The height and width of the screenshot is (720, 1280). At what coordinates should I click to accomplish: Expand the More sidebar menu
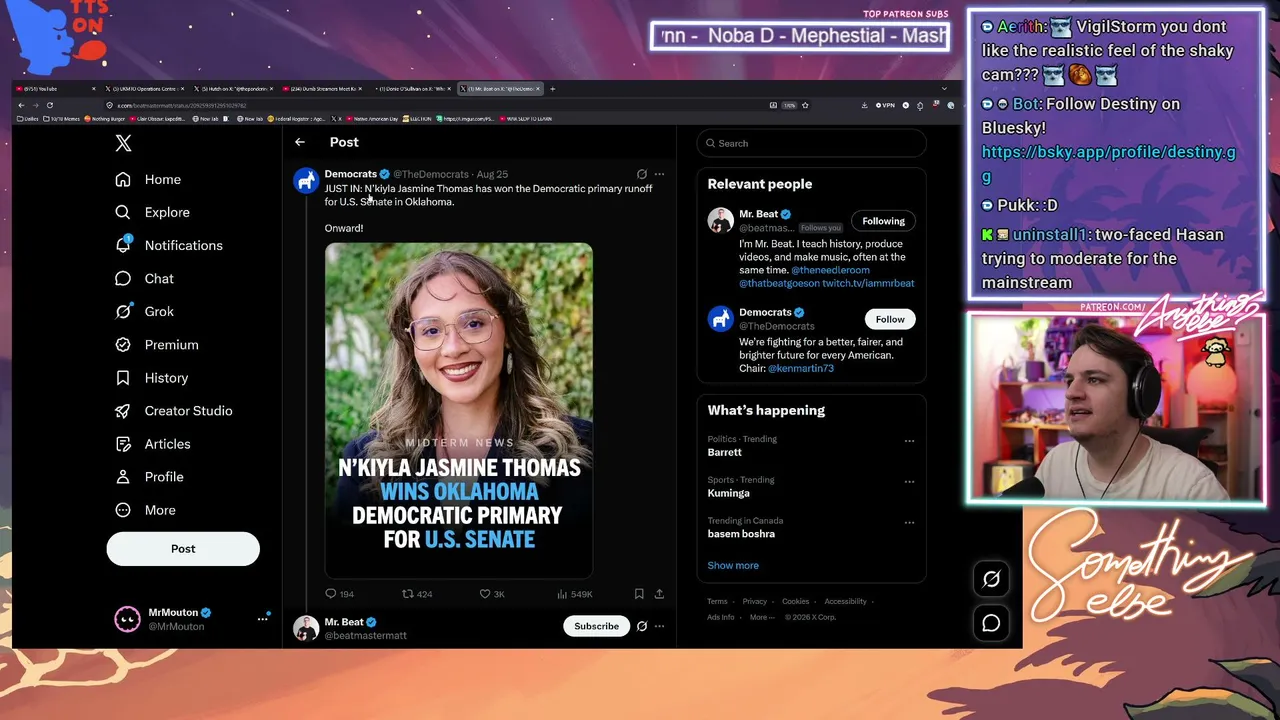coord(145,509)
